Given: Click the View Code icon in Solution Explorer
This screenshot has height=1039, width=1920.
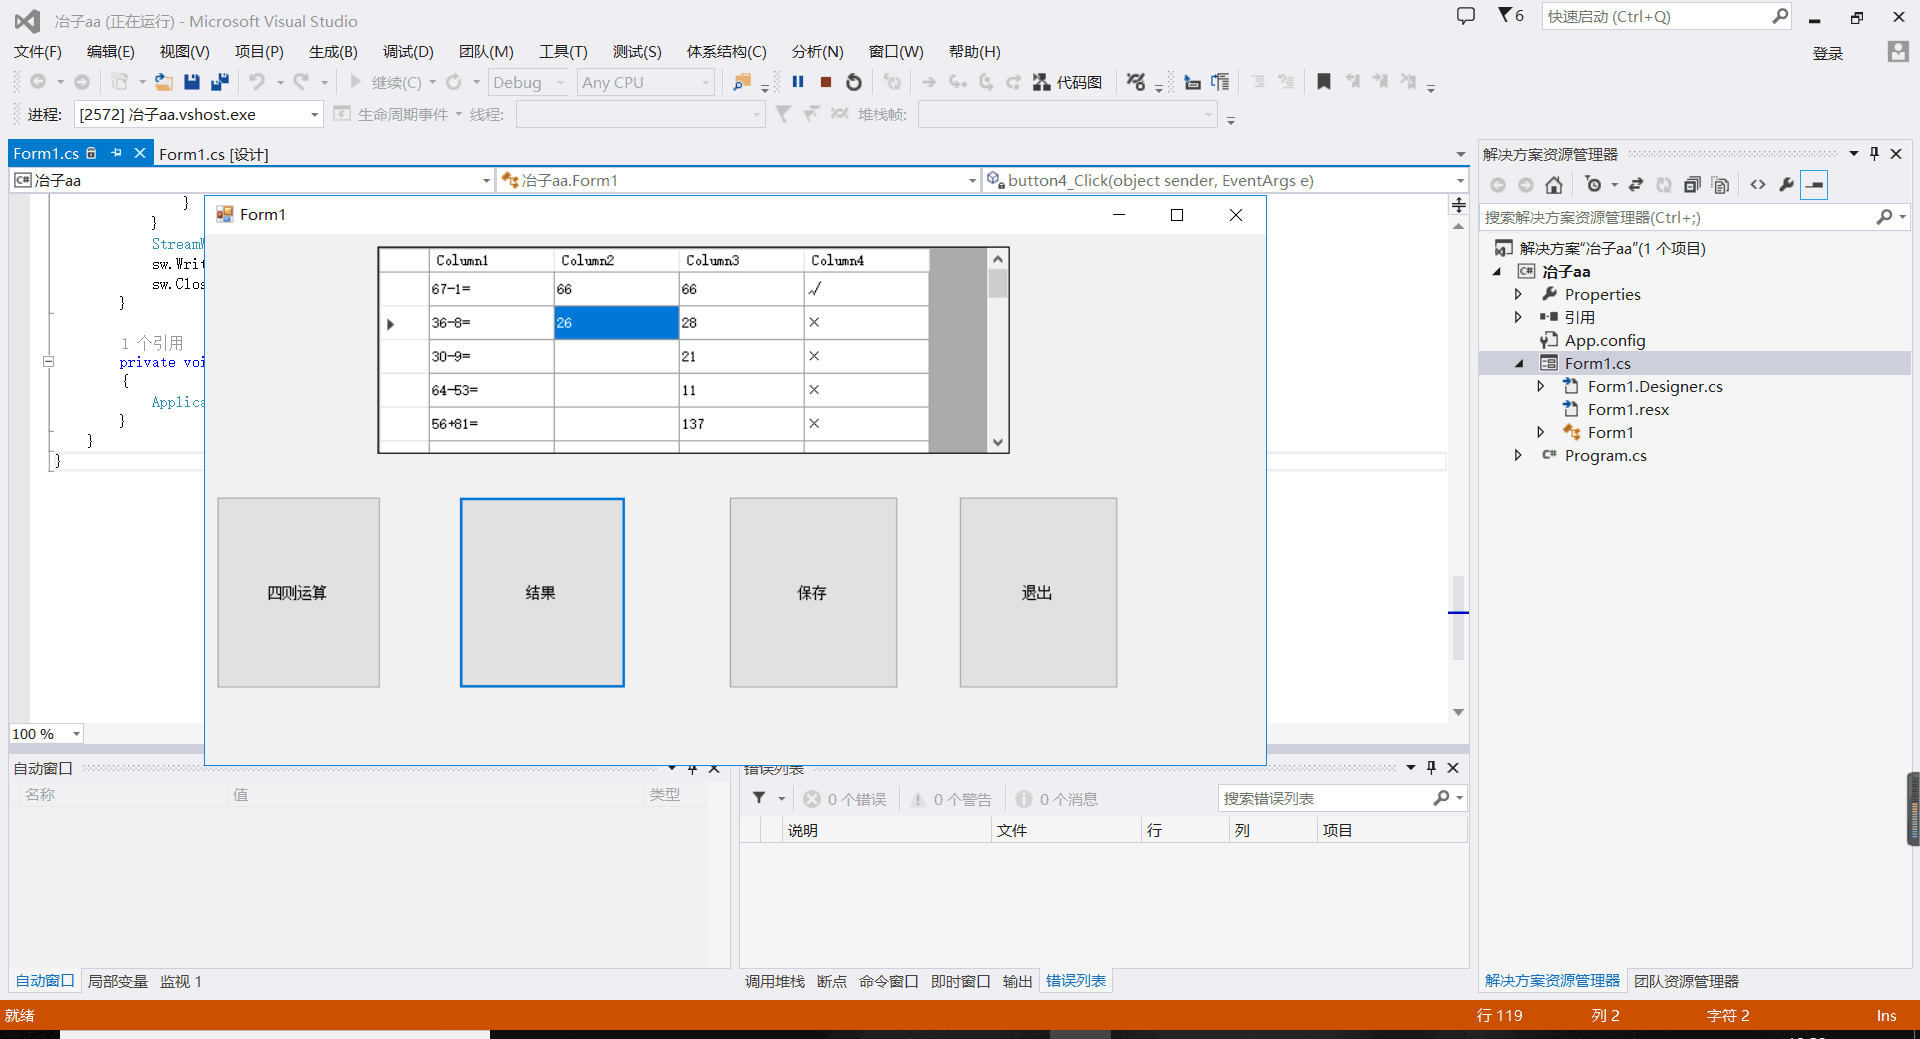Looking at the screenshot, I should point(1758,185).
